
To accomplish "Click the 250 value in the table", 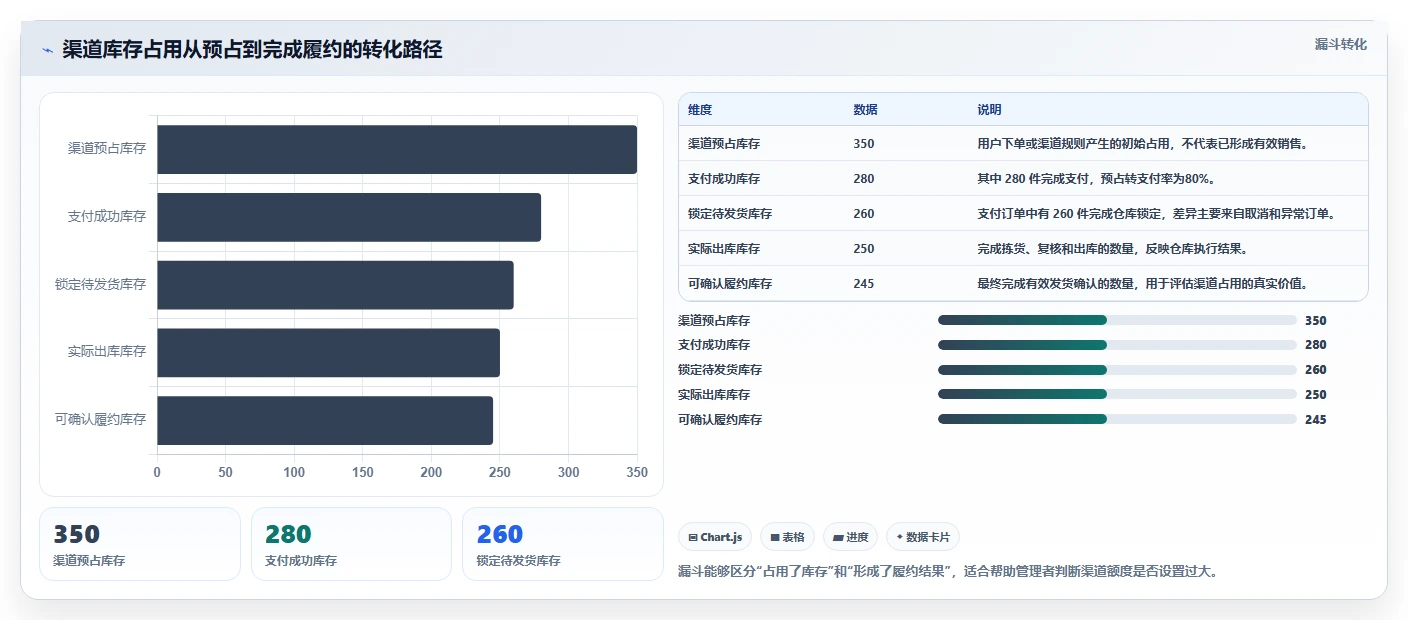I will (x=864, y=249).
